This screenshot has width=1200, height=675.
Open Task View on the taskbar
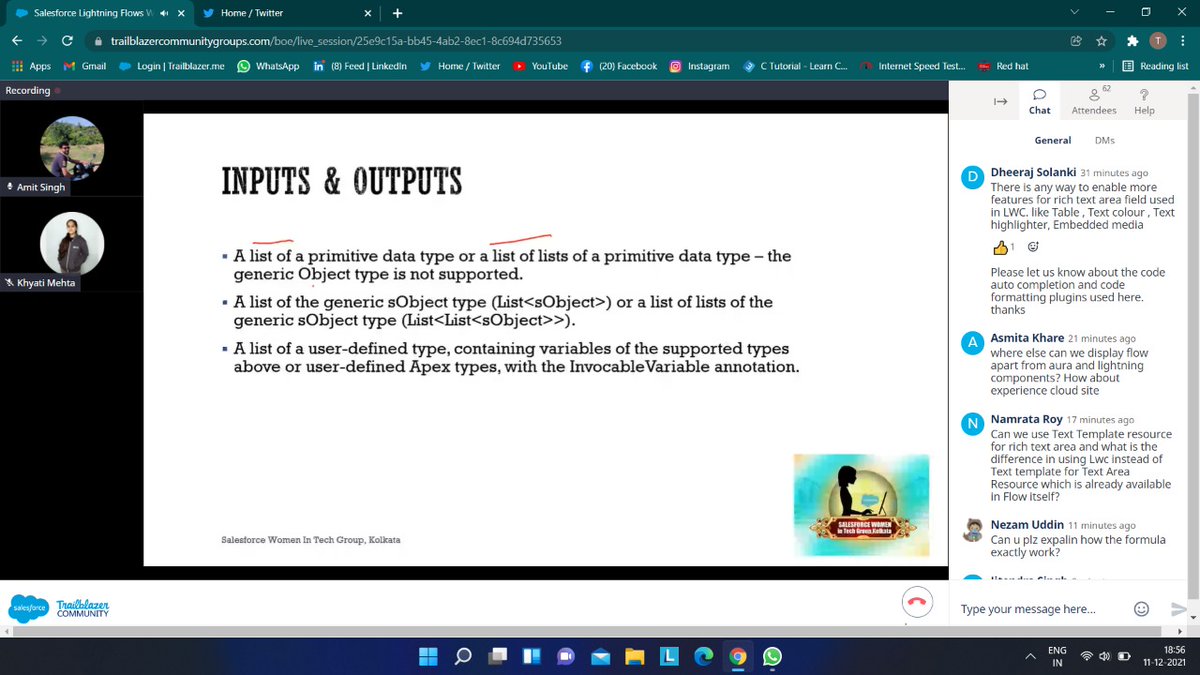coord(497,656)
